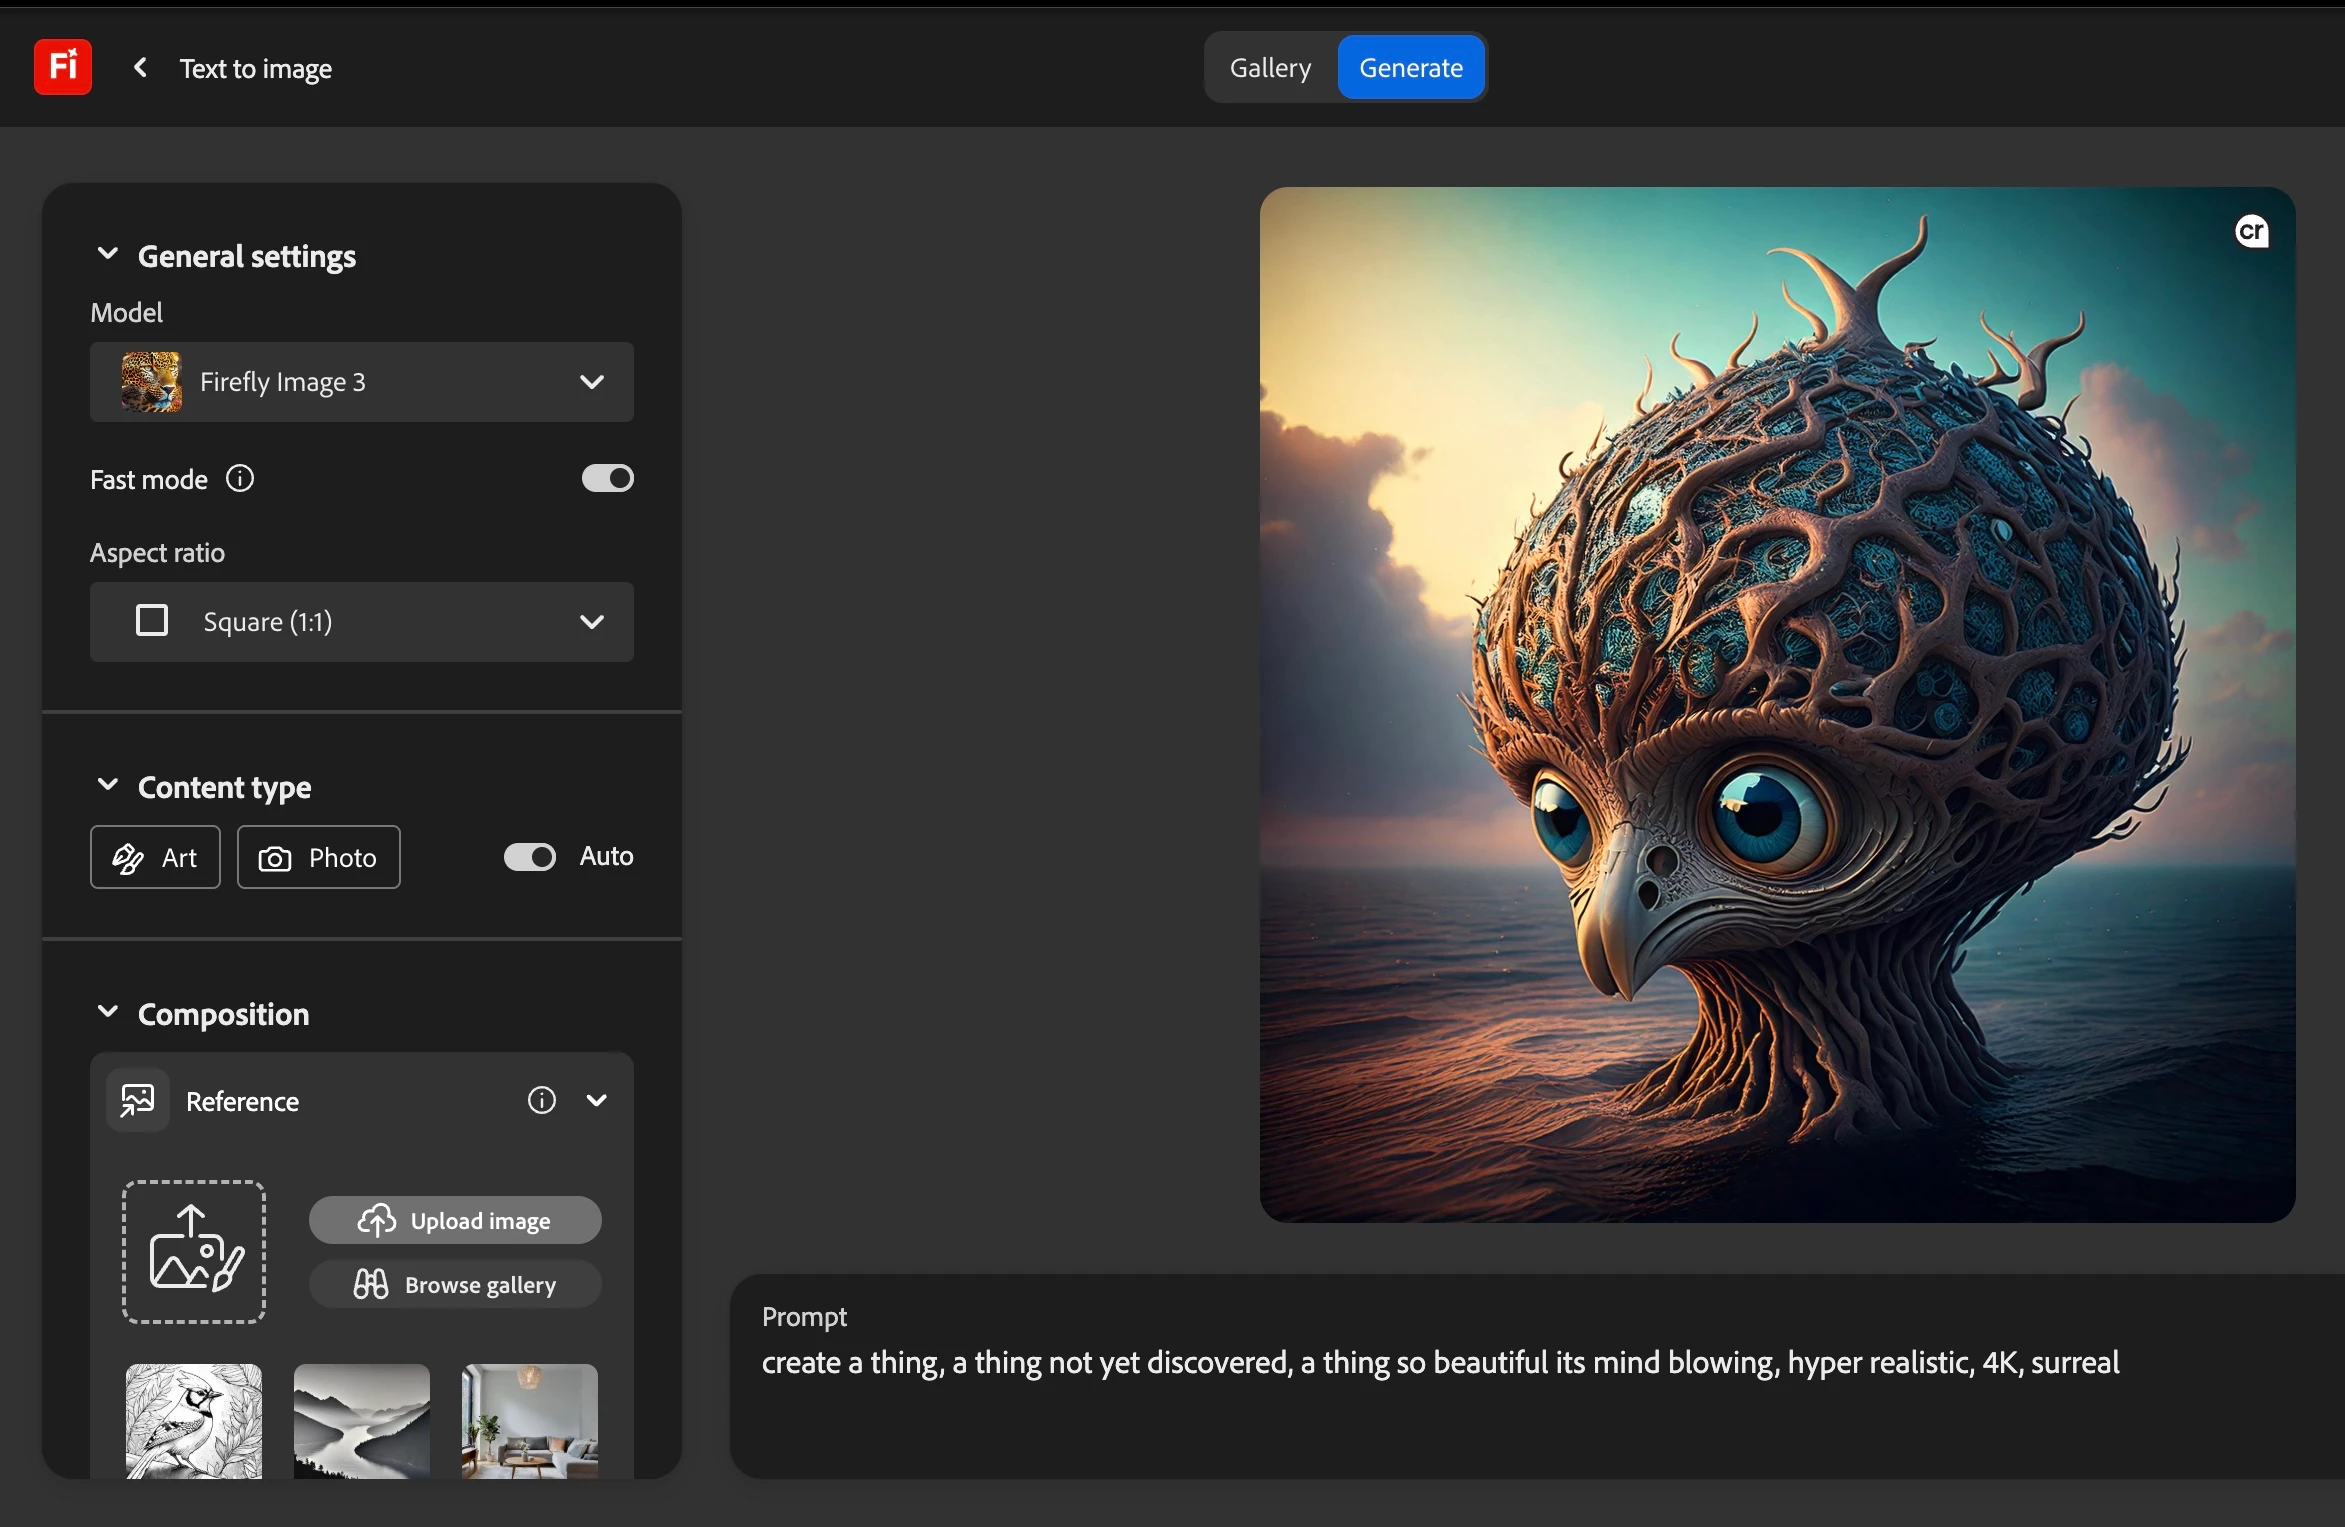This screenshot has height=1527, width=2345.
Task: Click the Reference composition icon
Action: pos(138,1101)
